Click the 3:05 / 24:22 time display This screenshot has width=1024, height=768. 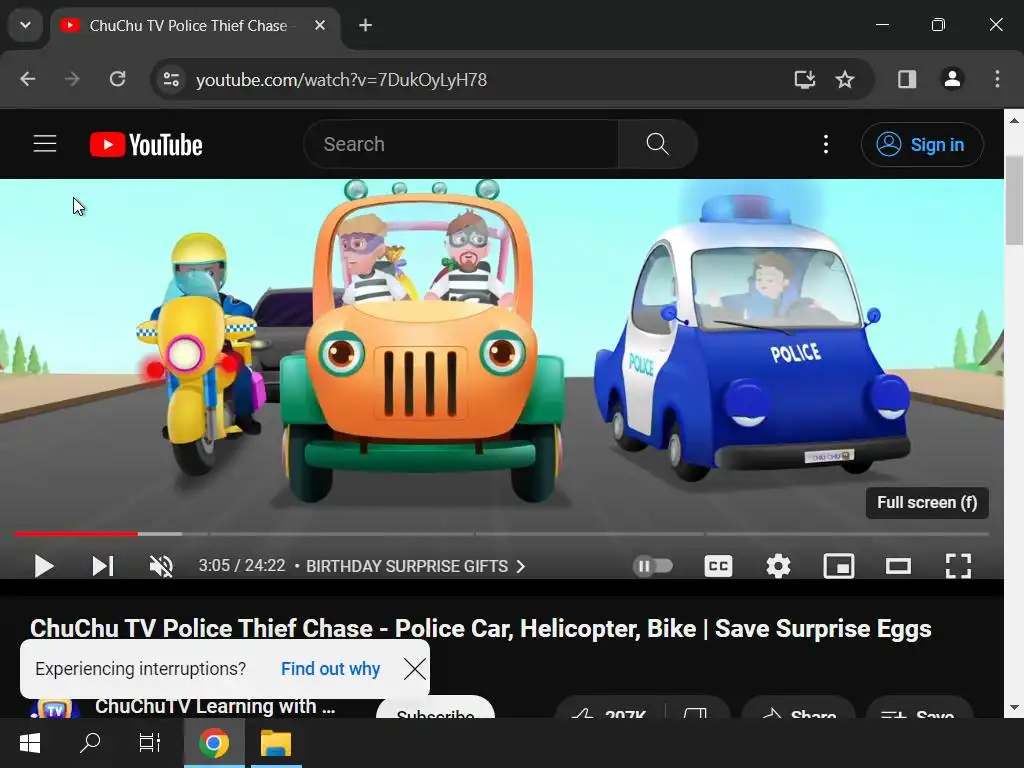(x=242, y=566)
